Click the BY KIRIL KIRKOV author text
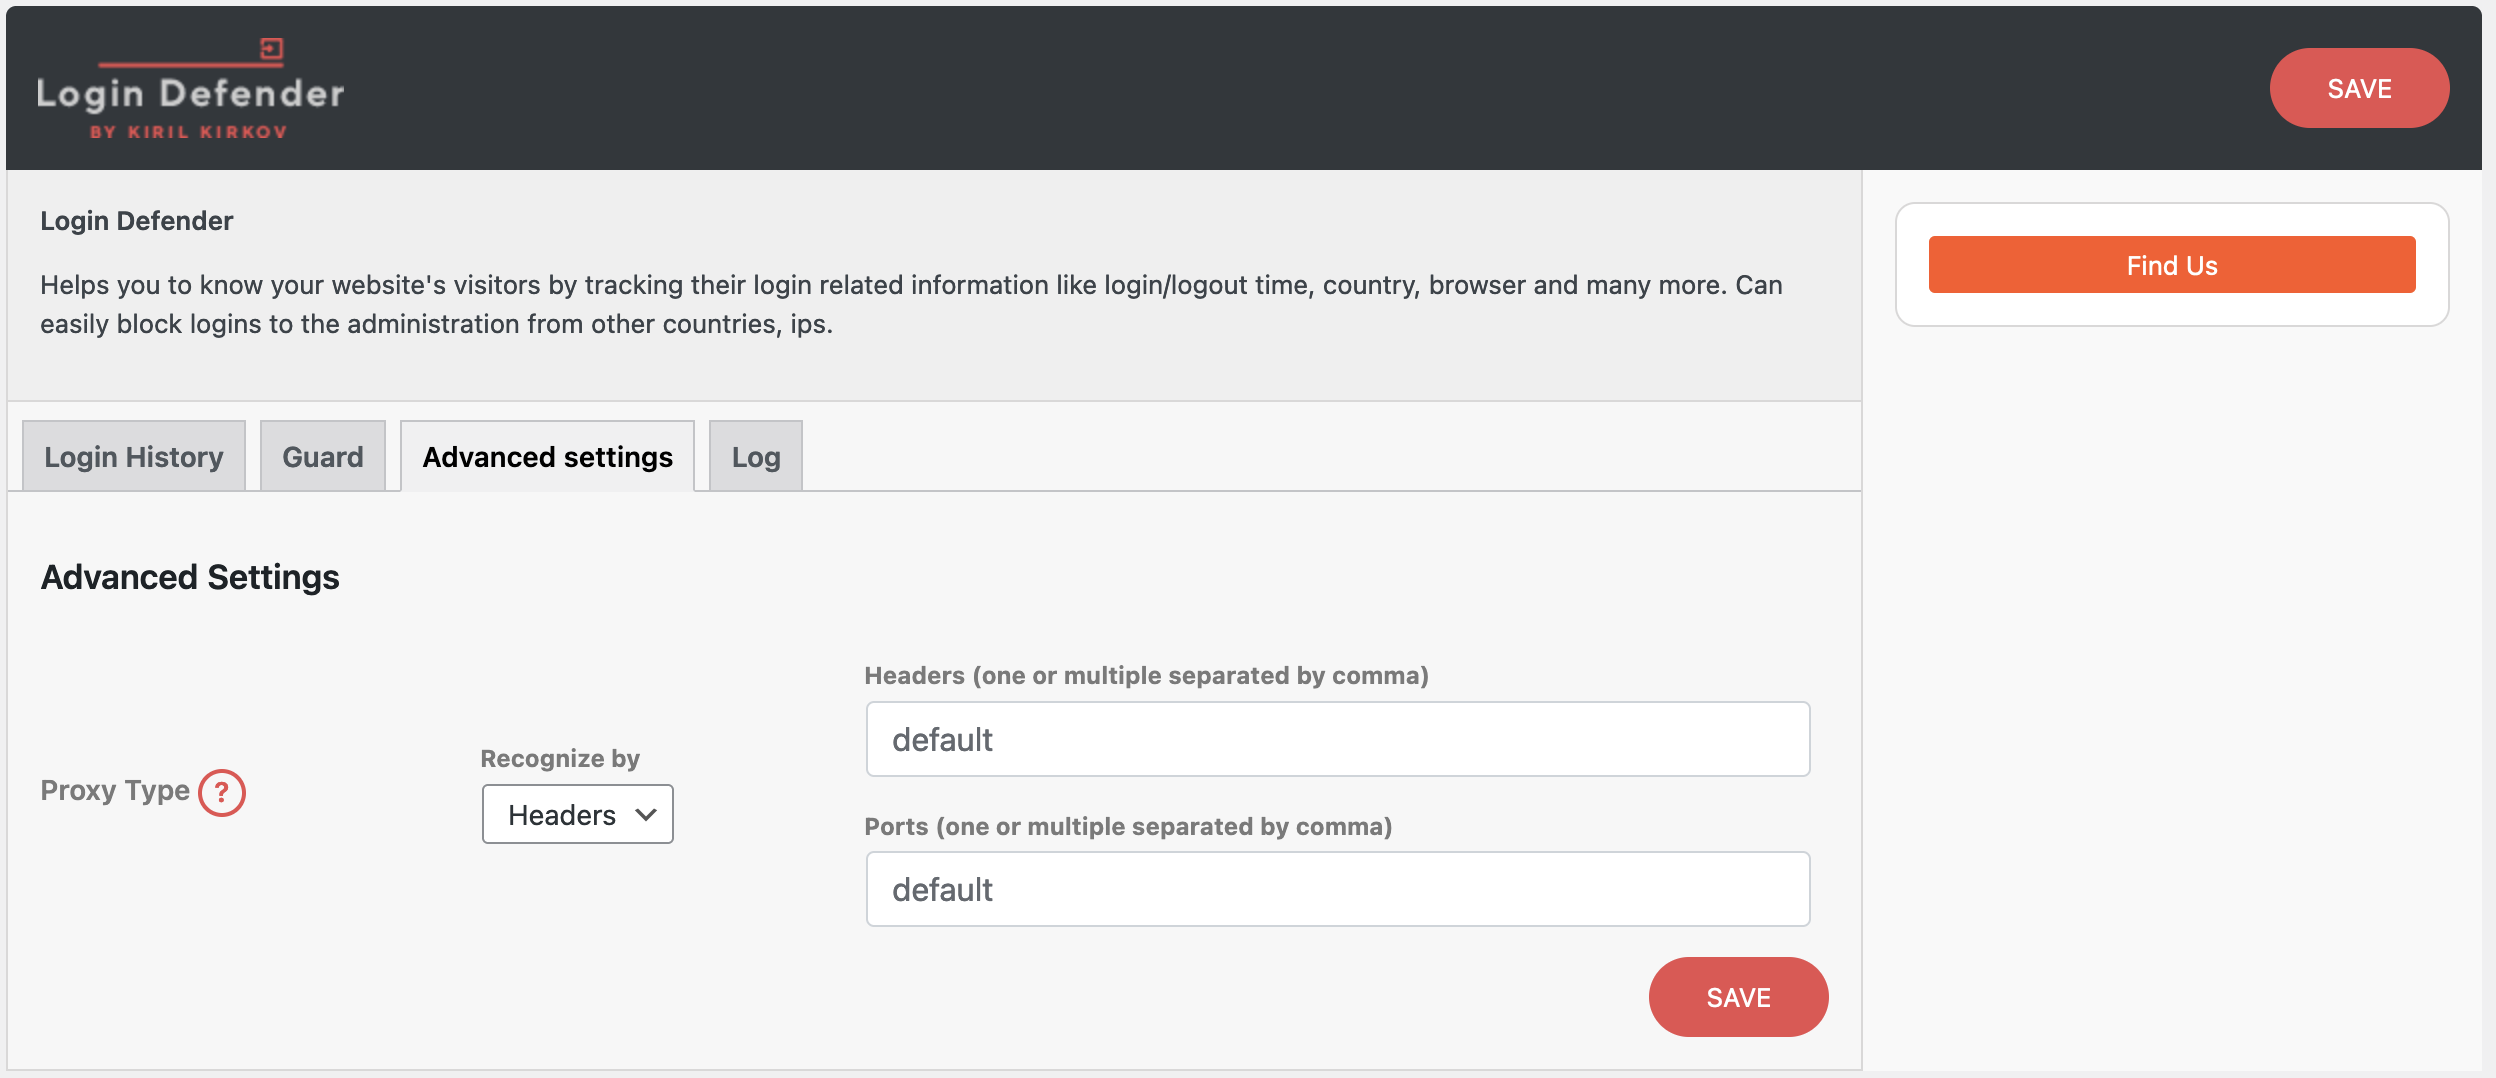2496x1078 pixels. click(188, 131)
